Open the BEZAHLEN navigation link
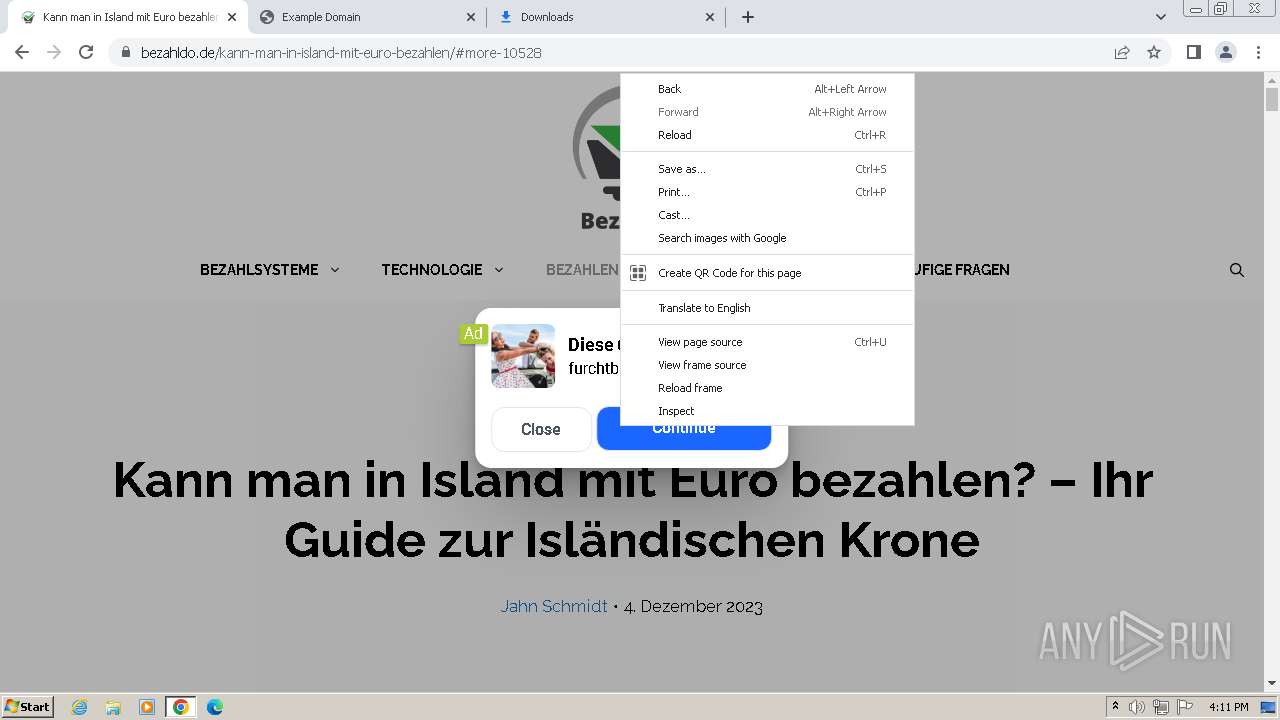This screenshot has height=720, width=1280. point(582,270)
